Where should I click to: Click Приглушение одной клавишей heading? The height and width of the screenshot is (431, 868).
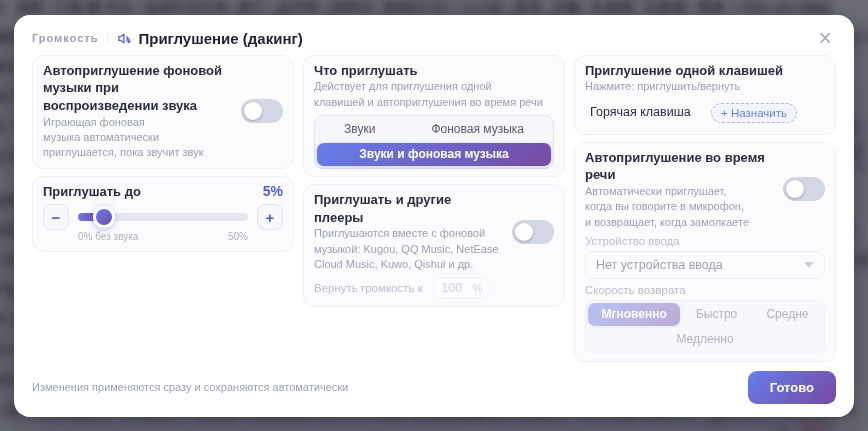click(684, 71)
